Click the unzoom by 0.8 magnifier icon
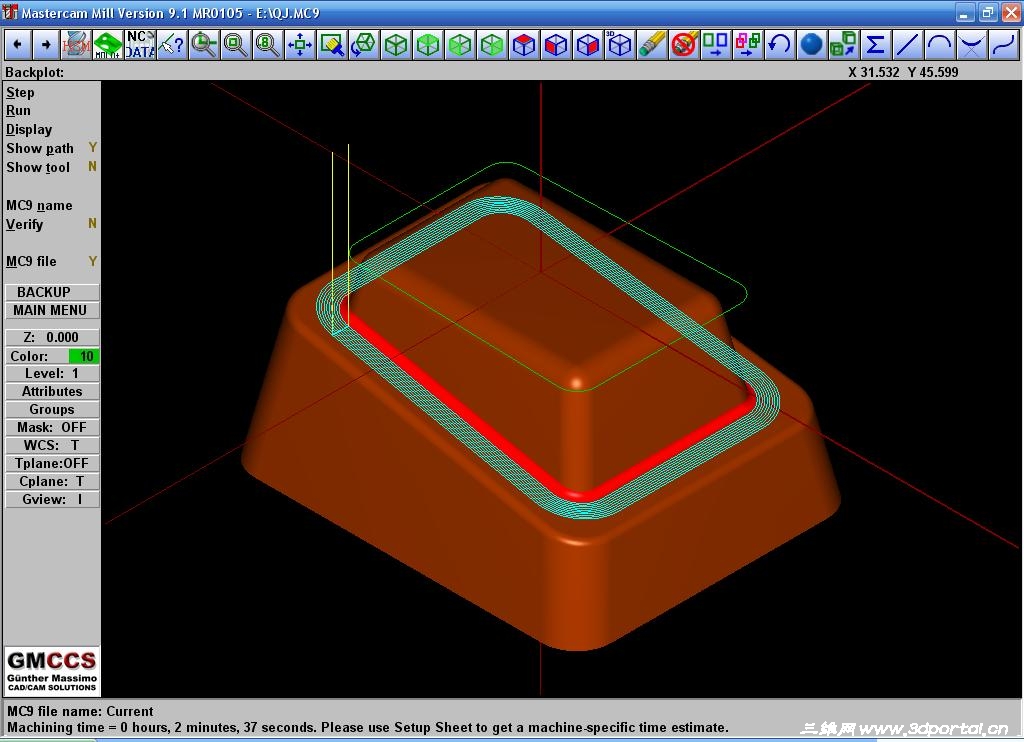1024x742 pixels. pos(268,44)
